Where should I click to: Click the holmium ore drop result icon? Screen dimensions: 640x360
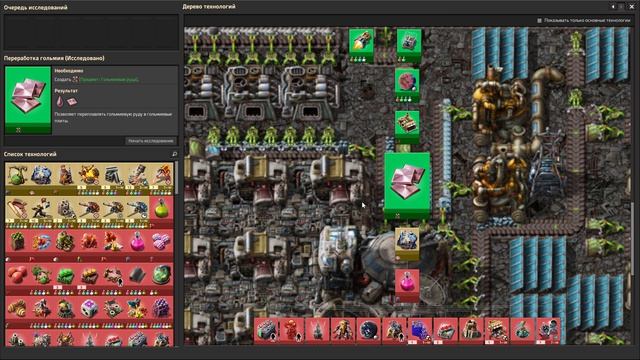tap(60, 102)
